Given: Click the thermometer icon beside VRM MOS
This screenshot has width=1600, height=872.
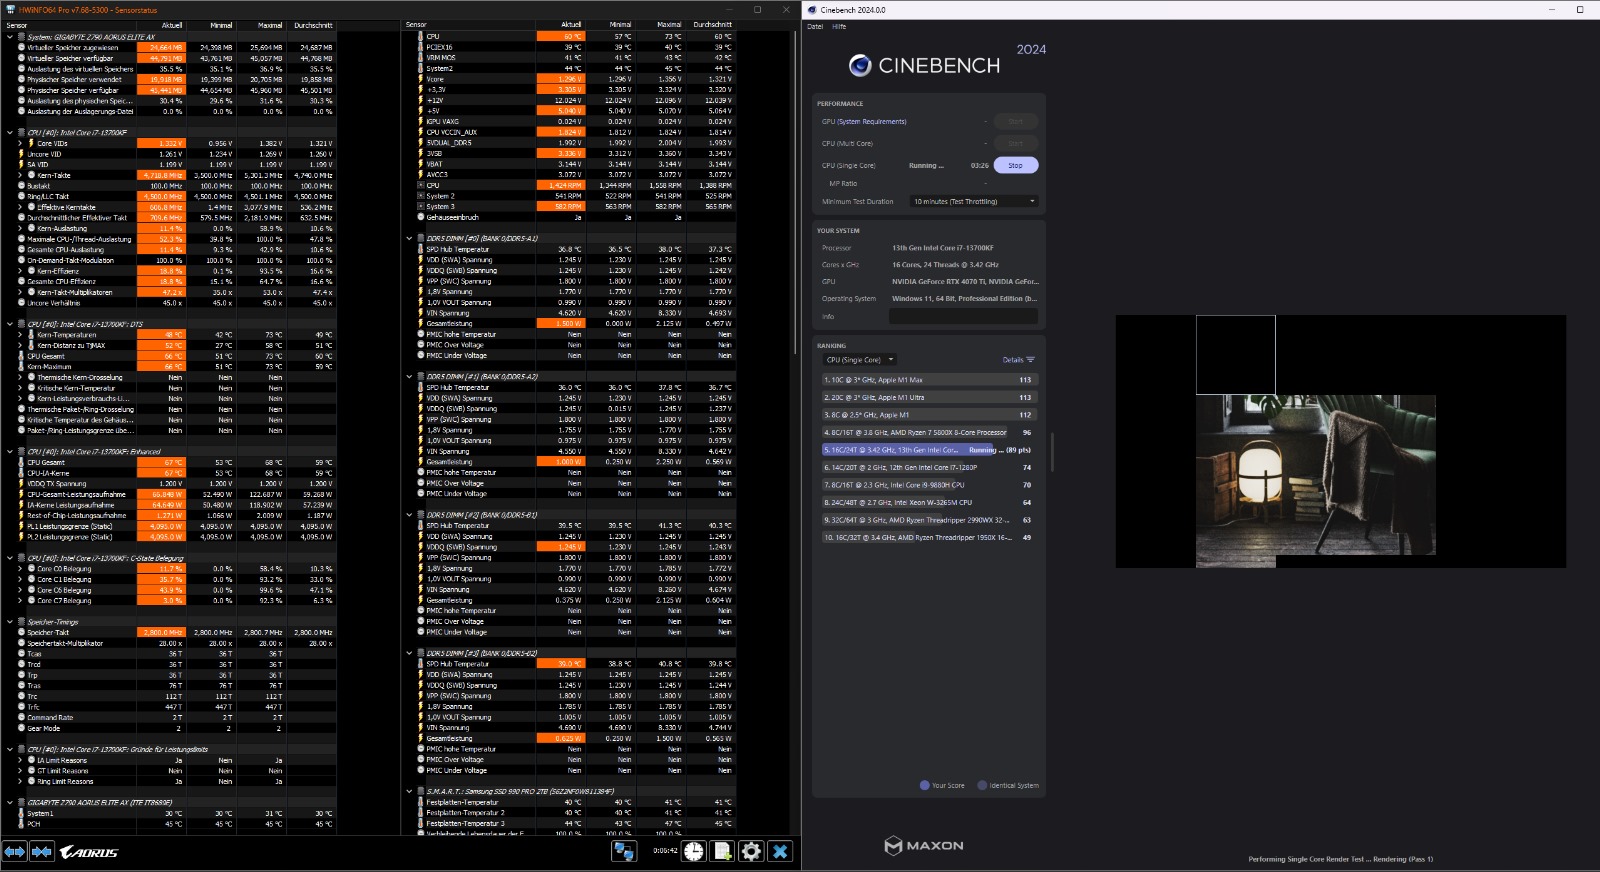Looking at the screenshot, I should (420, 58).
